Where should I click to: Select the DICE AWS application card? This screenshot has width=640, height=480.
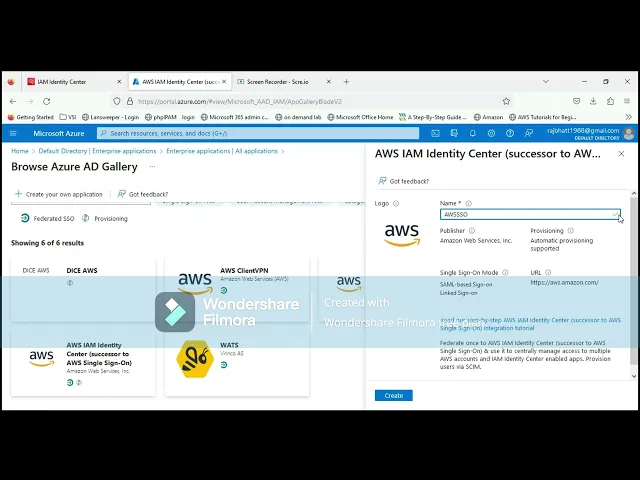pyautogui.click(x=83, y=289)
